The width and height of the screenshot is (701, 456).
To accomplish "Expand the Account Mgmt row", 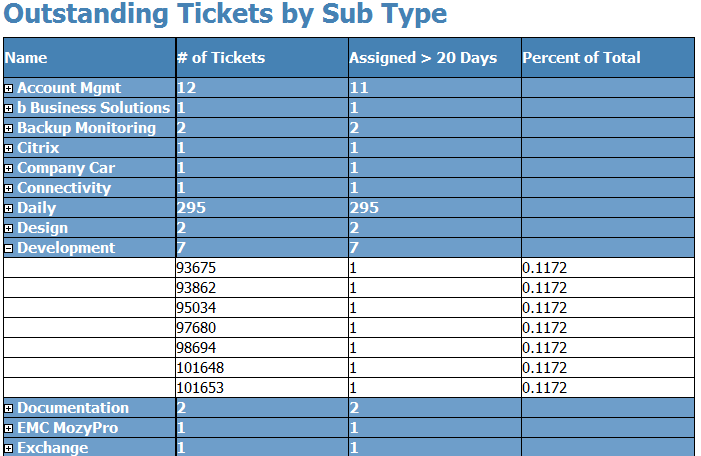I will (x=8, y=89).
